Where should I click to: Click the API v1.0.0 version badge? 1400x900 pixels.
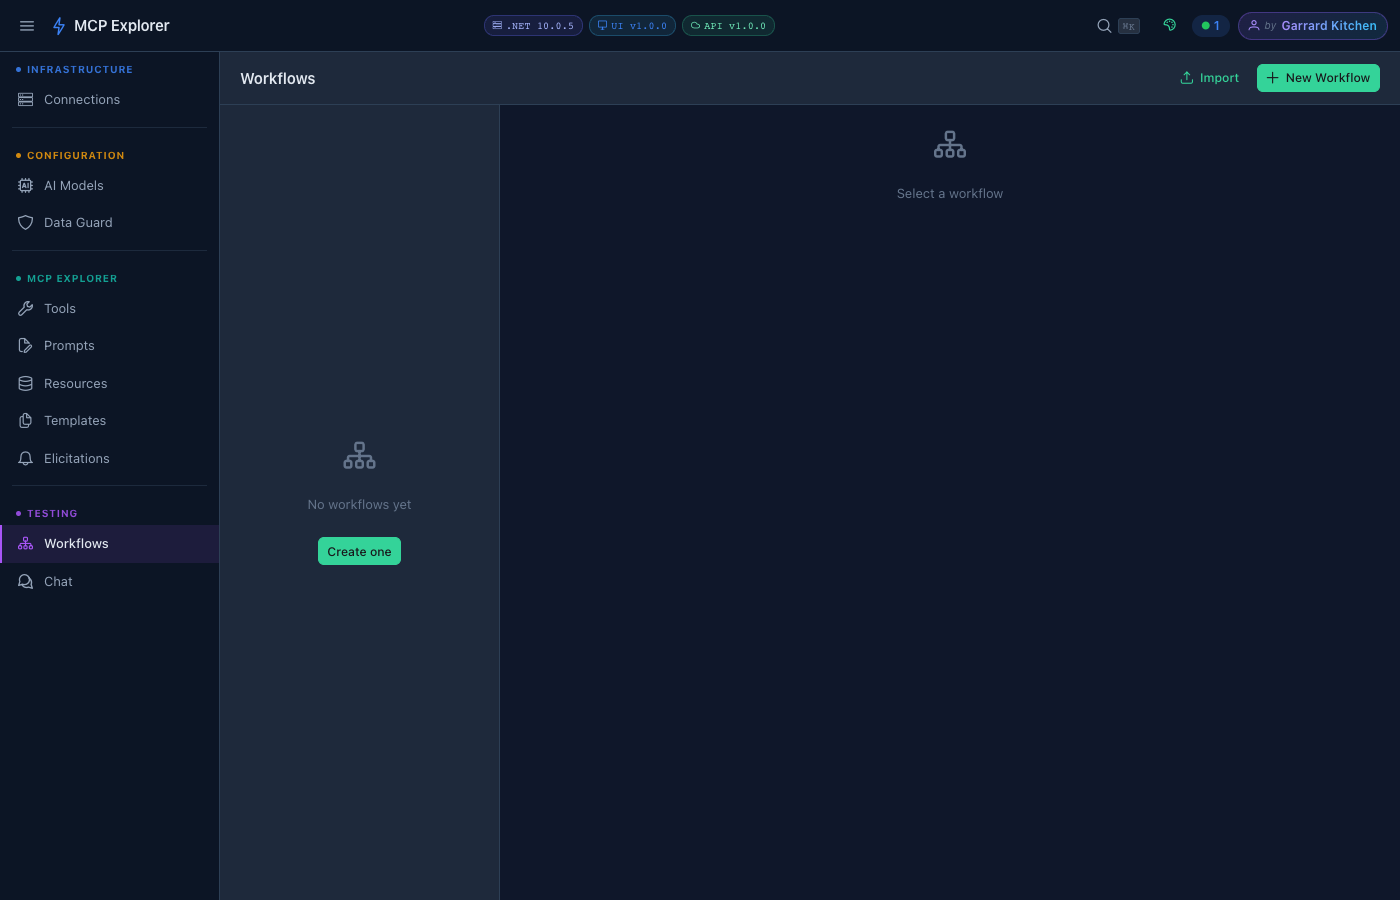click(728, 25)
